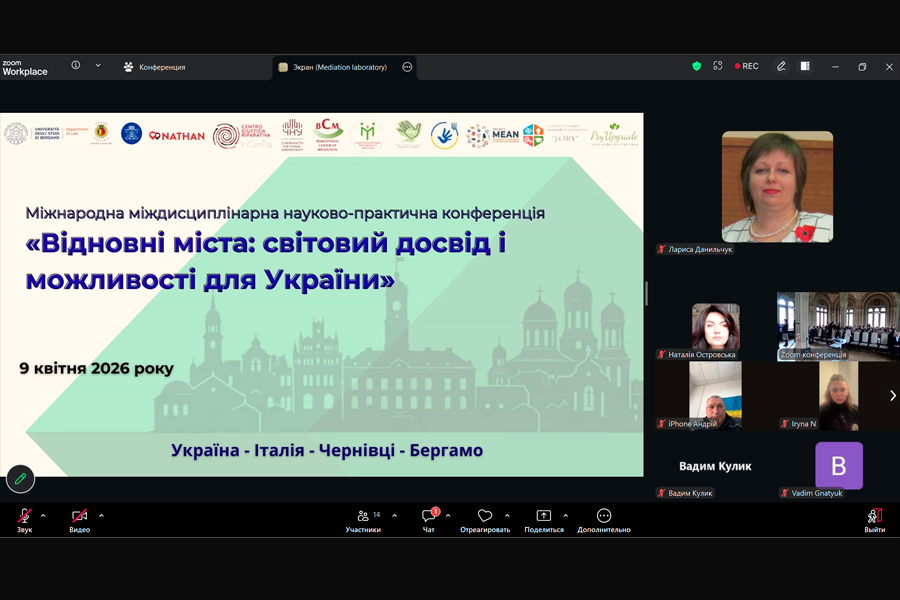Click muted mic icon by Iryna N
900x600 pixels.
(785, 424)
